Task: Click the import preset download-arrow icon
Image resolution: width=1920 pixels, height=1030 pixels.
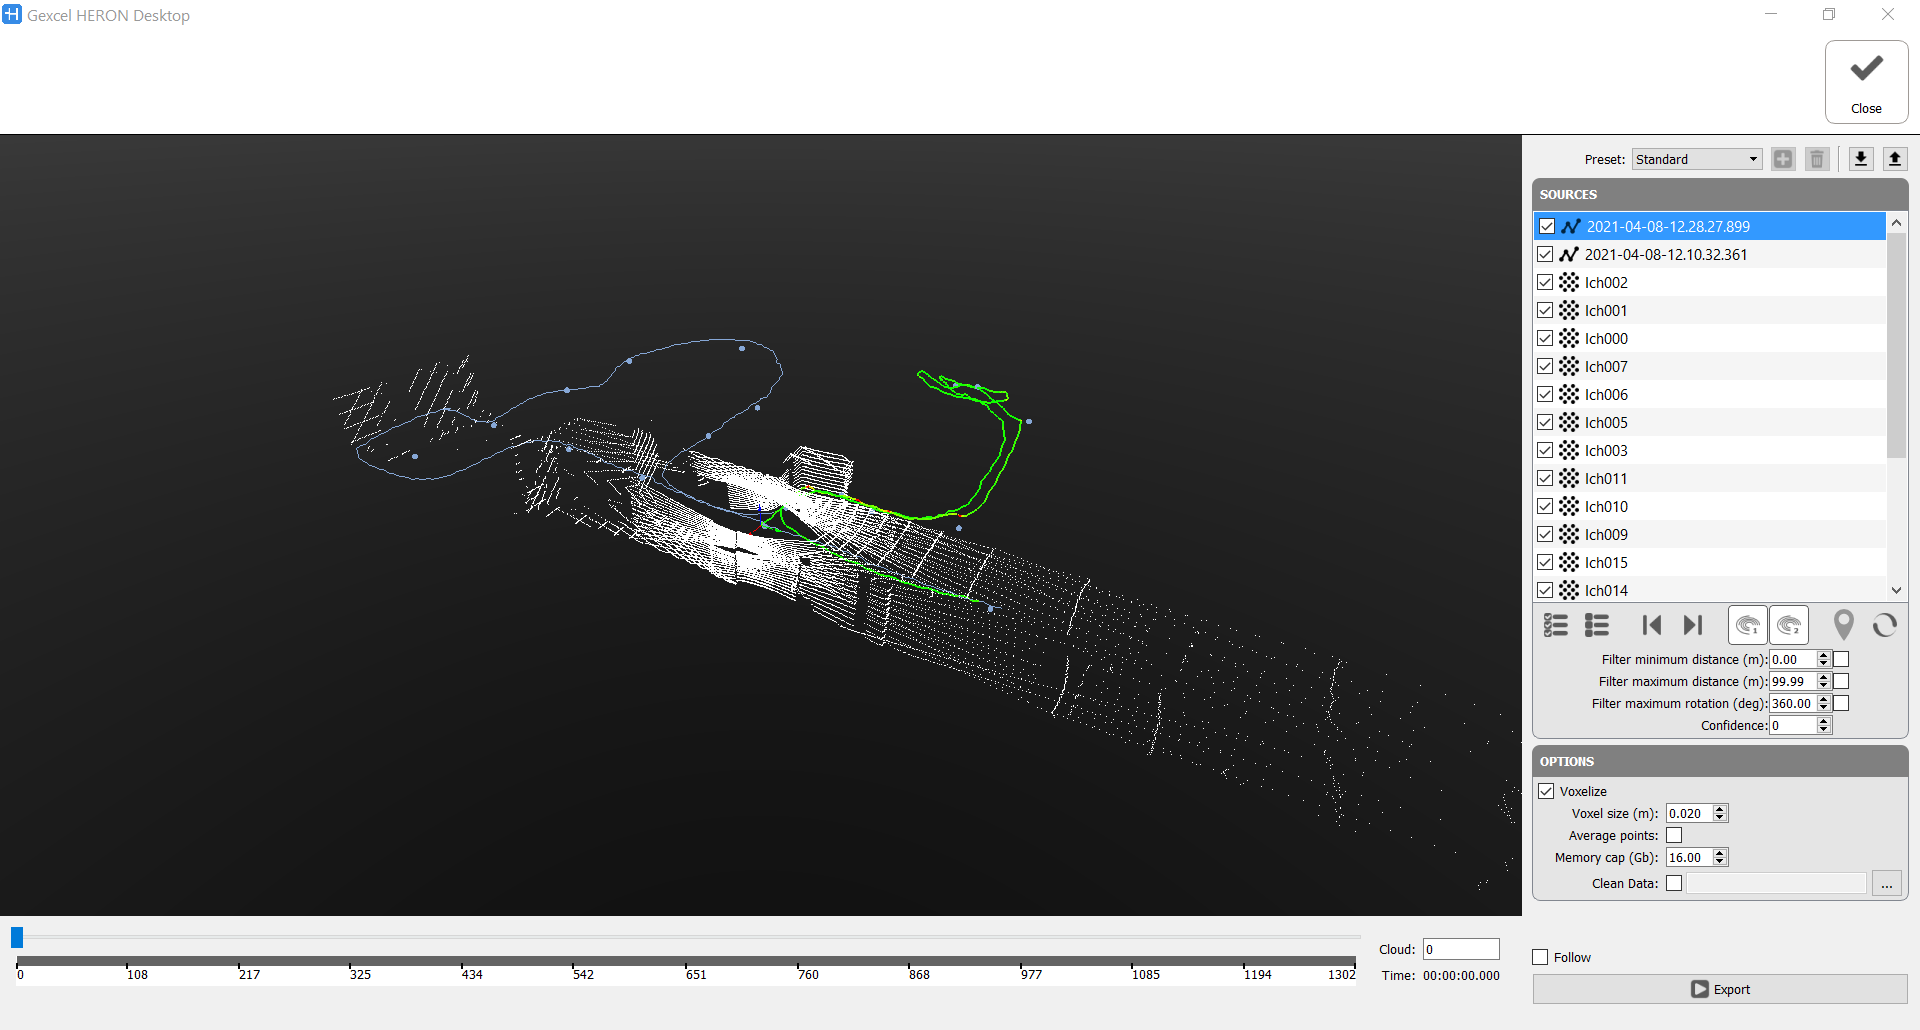Action: (x=1860, y=159)
